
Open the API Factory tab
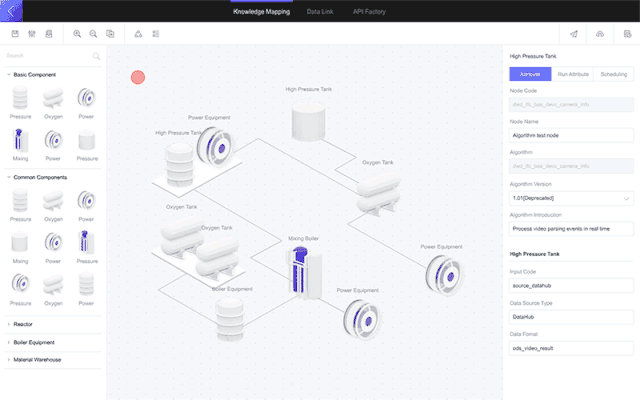[370, 11]
